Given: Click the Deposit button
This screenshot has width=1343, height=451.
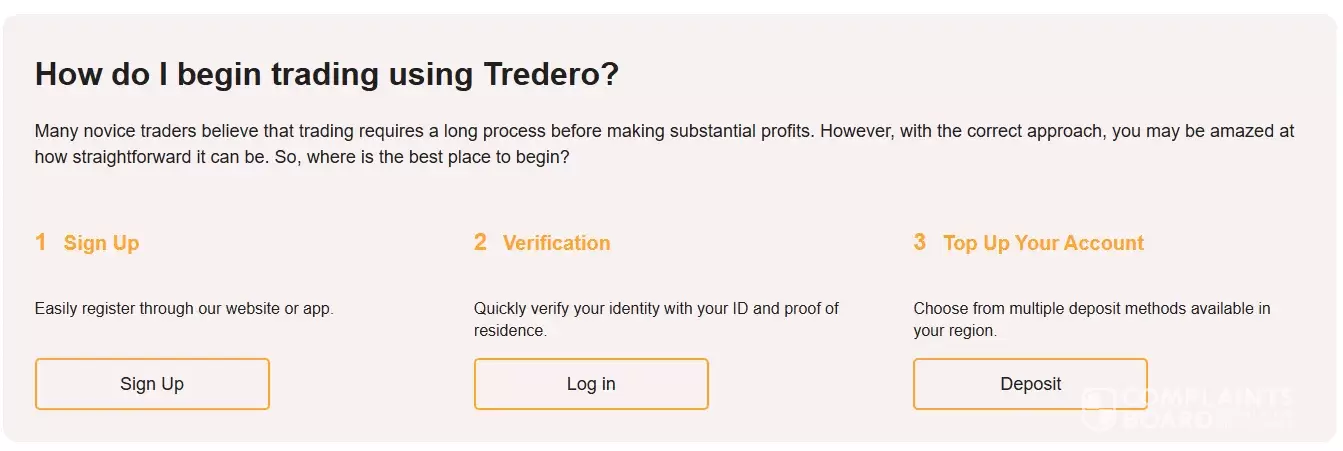Looking at the screenshot, I should click(1030, 384).
